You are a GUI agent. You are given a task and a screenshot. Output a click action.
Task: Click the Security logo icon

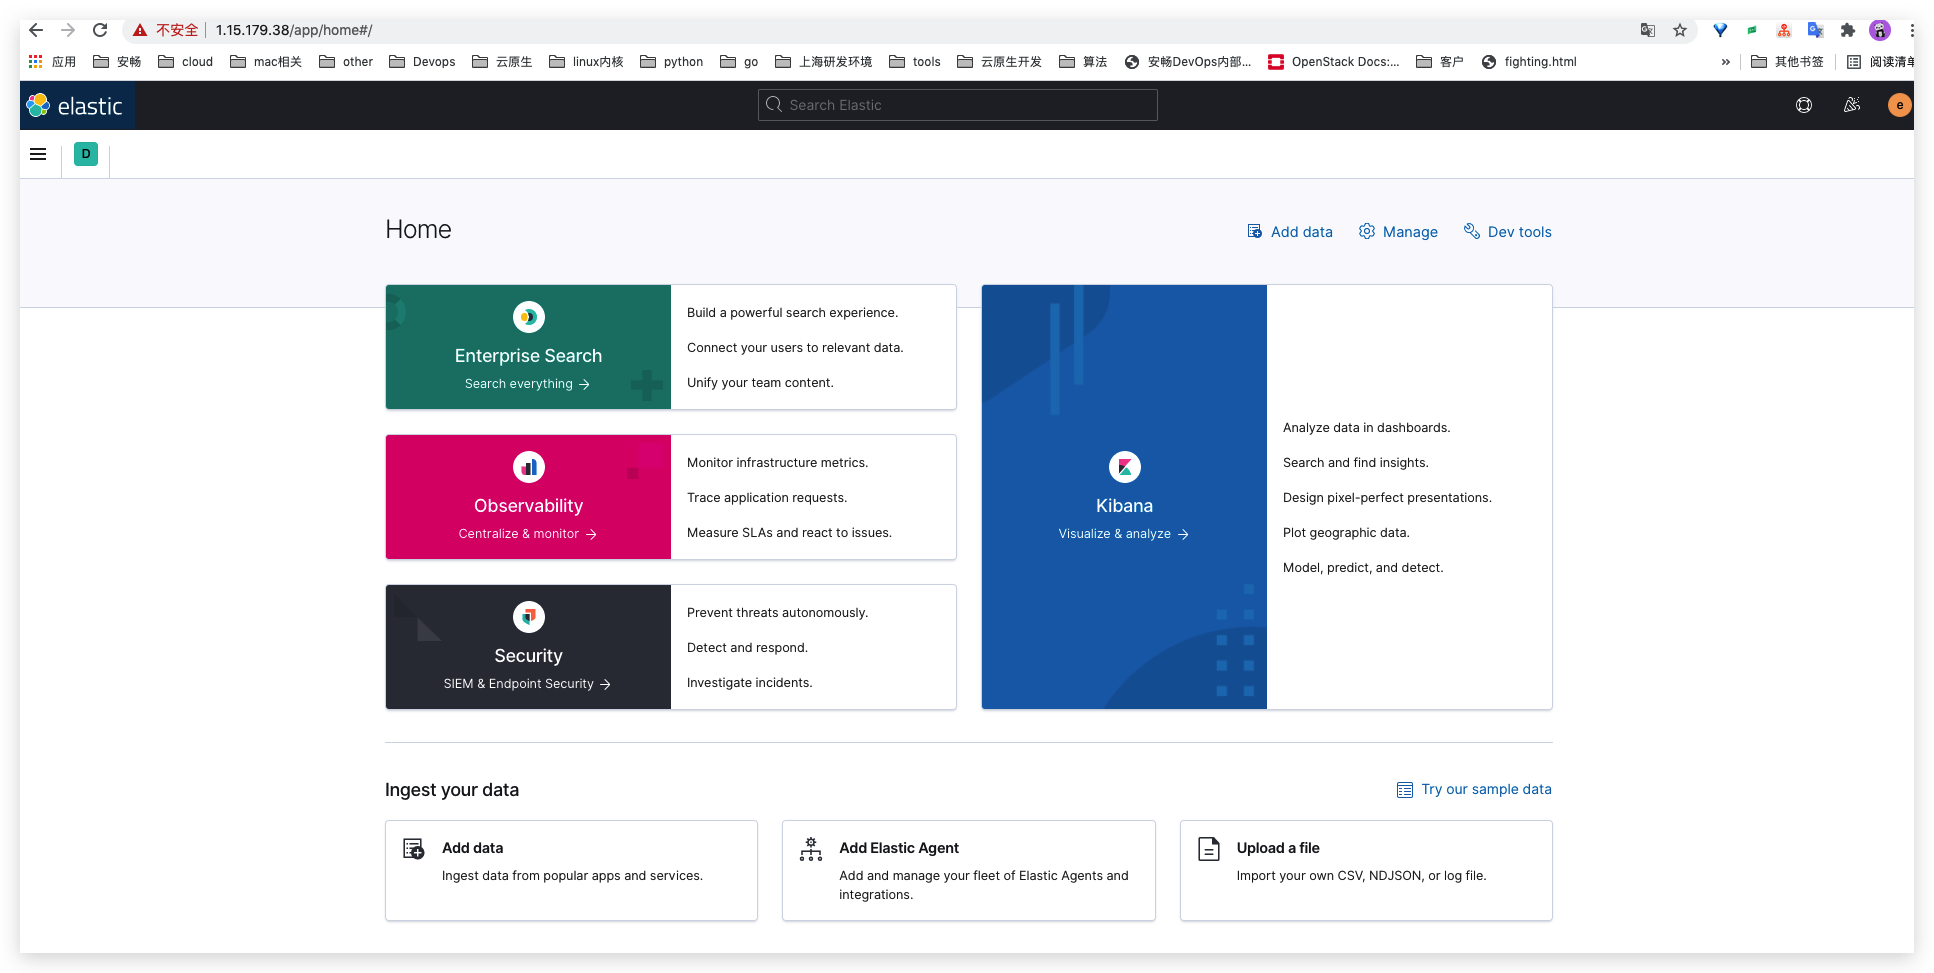point(528,617)
